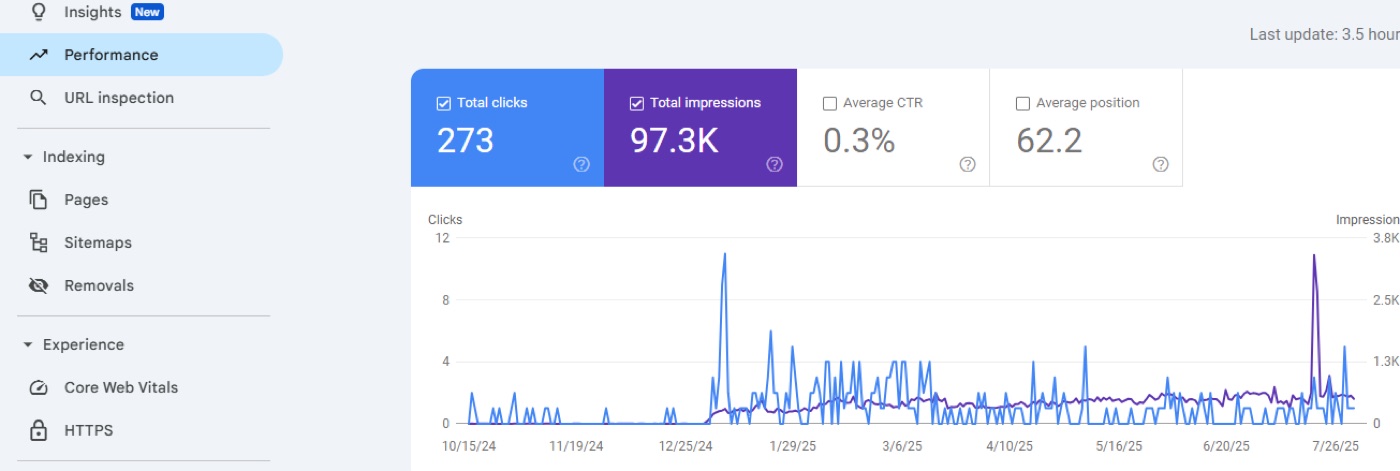Open help for Total impressions card
The height and width of the screenshot is (471, 1400).
(x=774, y=165)
